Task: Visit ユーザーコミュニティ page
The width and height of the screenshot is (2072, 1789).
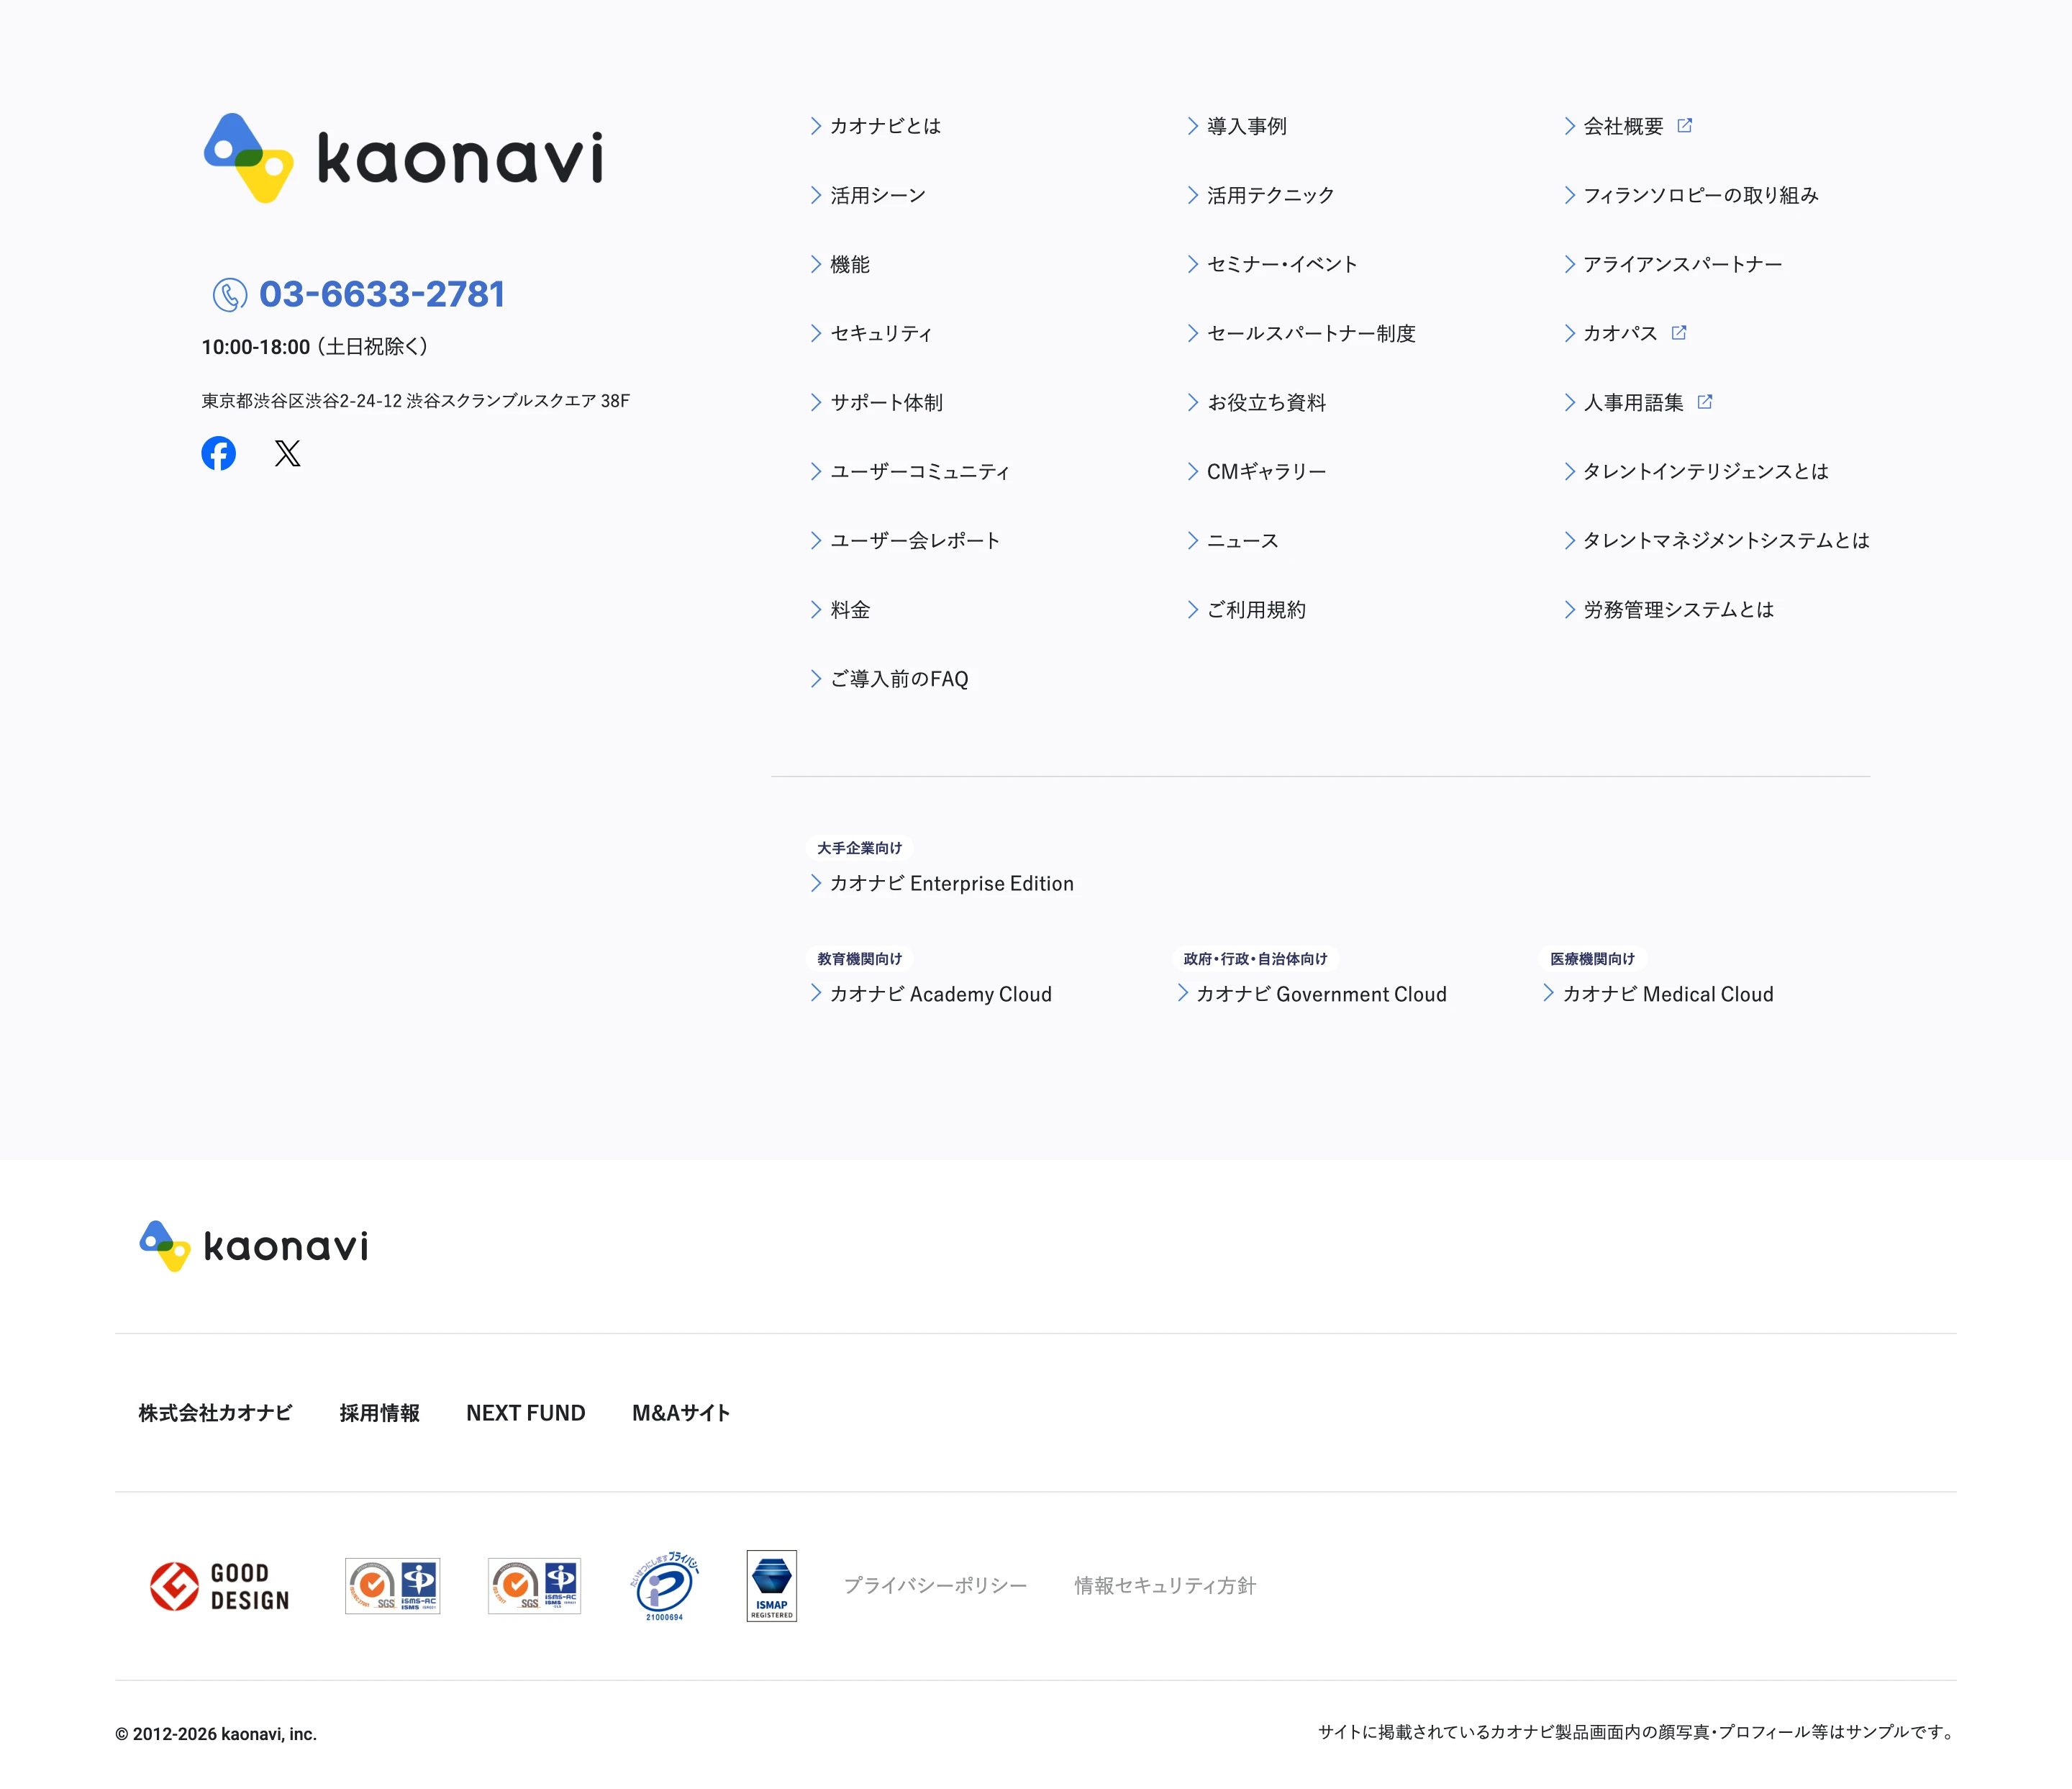Action: [920, 471]
